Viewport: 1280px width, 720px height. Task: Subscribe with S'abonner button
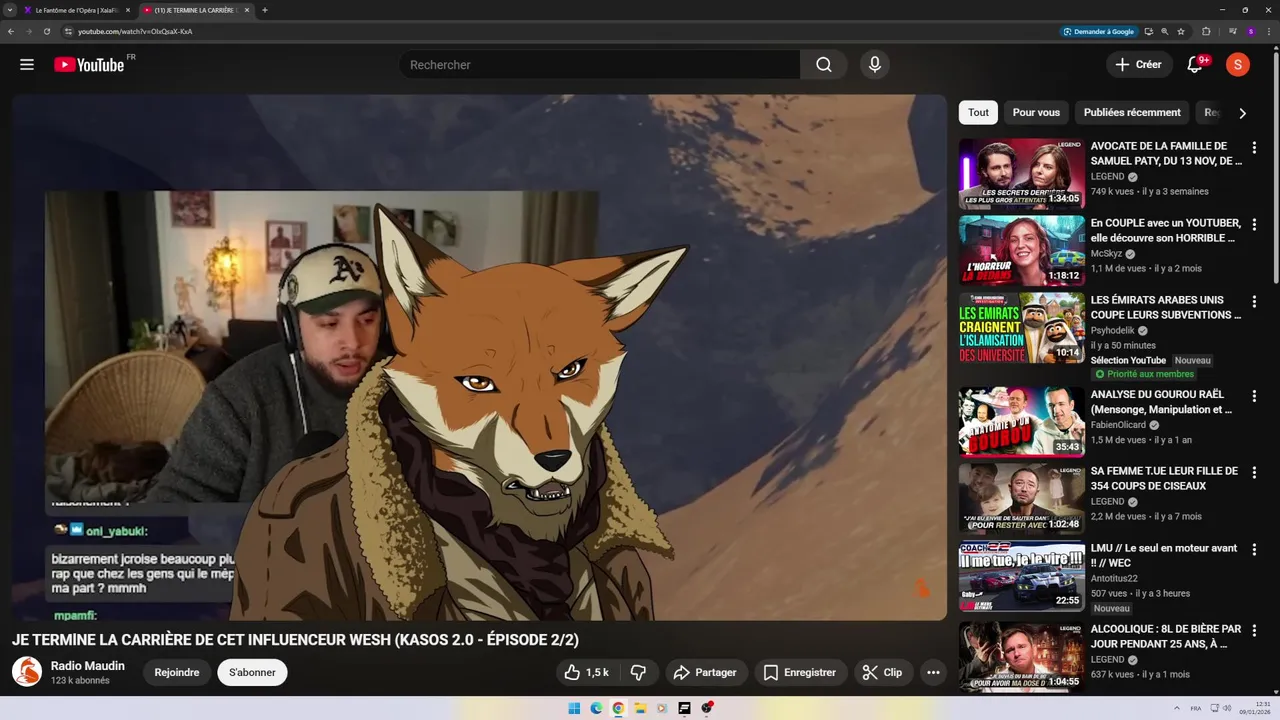tap(252, 673)
